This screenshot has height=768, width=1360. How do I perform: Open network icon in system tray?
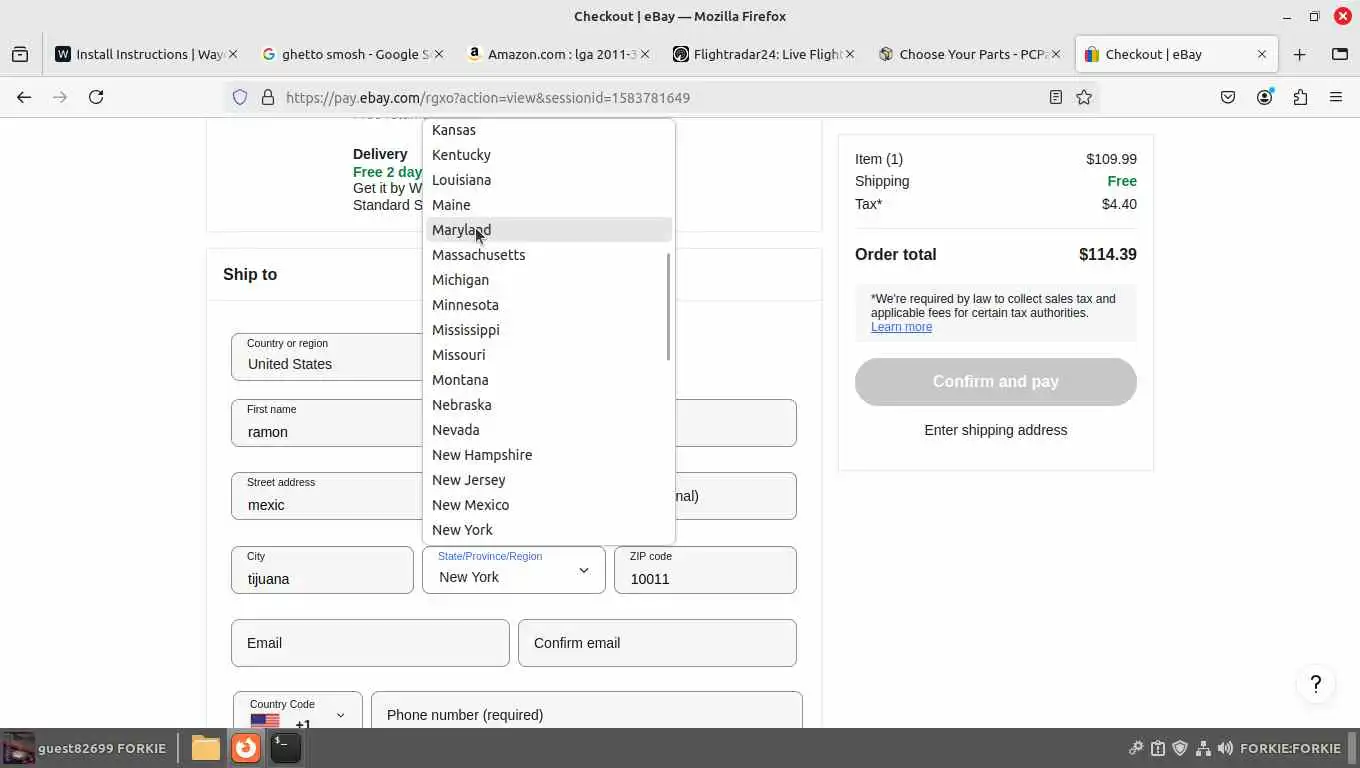coord(1203,748)
